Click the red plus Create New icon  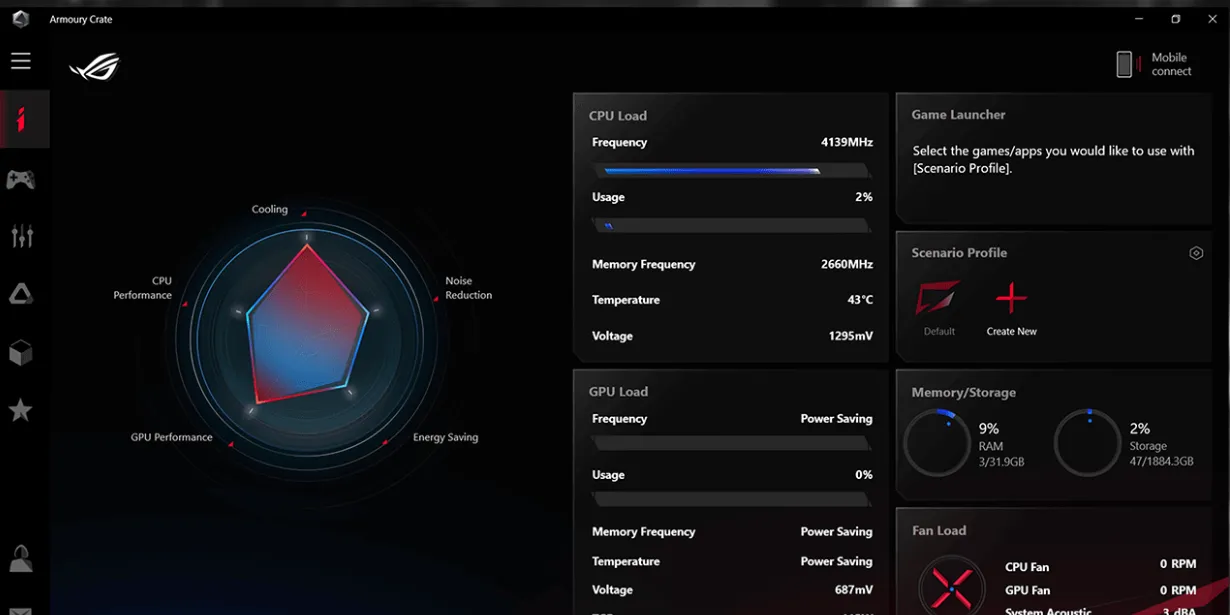click(x=1011, y=298)
